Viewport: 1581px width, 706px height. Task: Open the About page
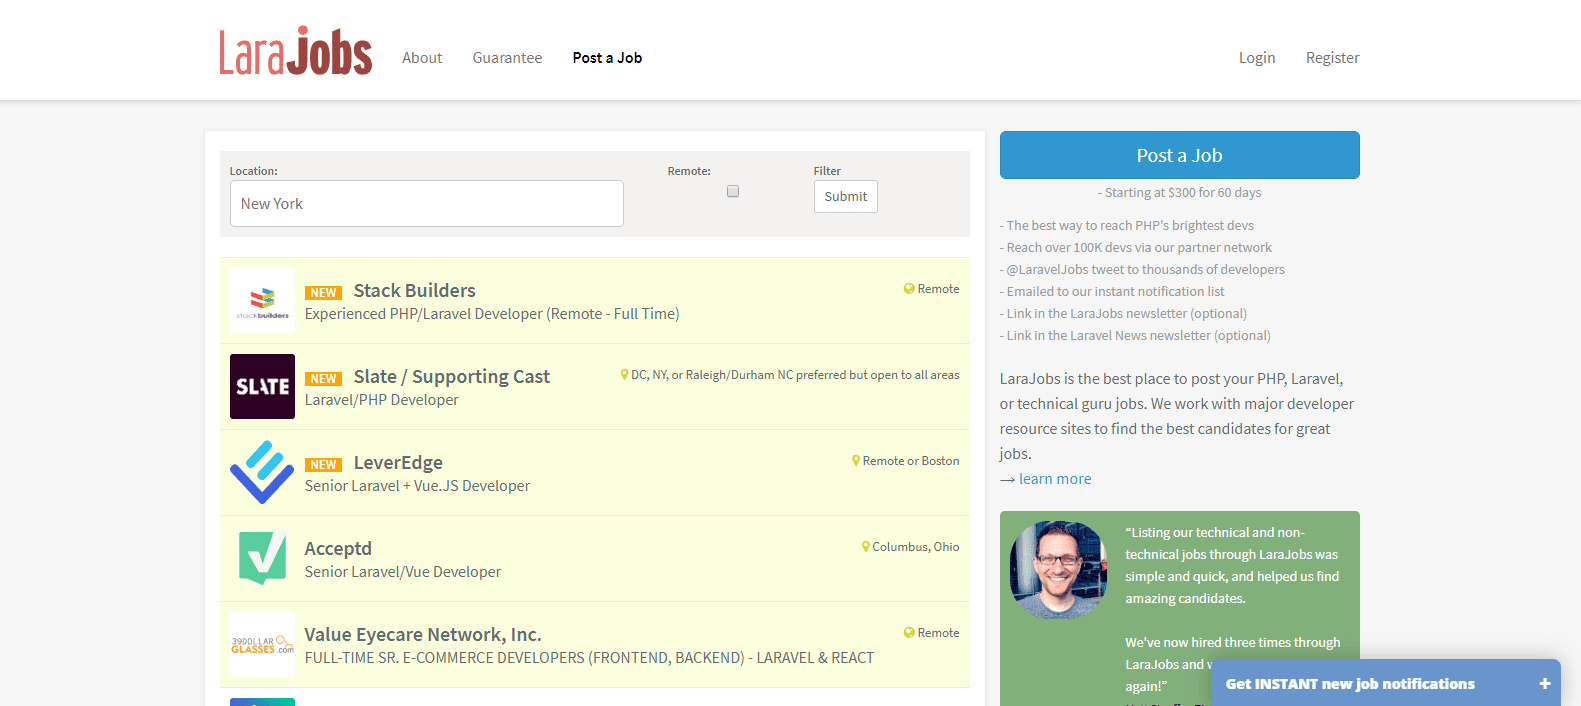coord(422,58)
